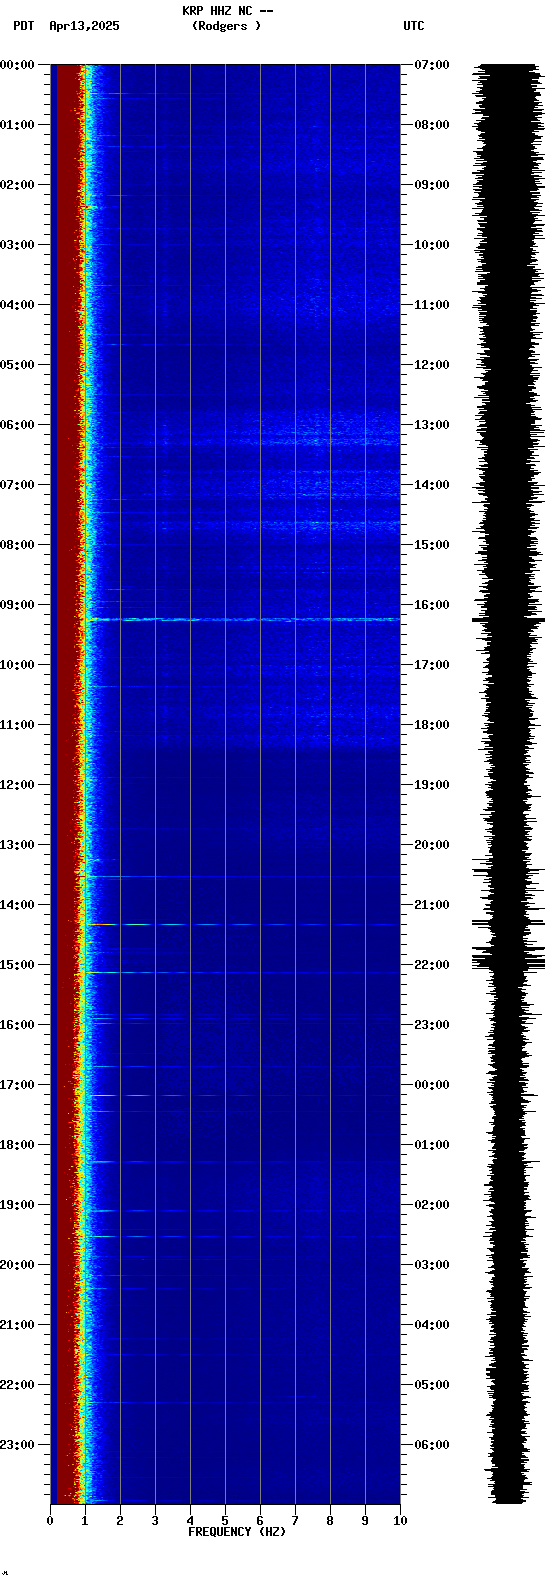Viewport: 552px width, 1584px height.
Task: Click the 'UTC' timezone header
Action: [x=414, y=26]
